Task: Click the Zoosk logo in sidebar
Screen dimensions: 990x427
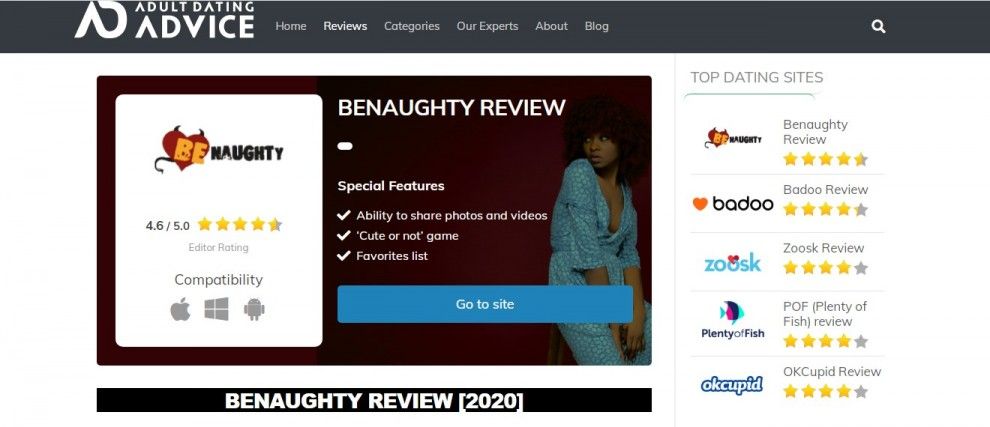Action: tap(732, 262)
